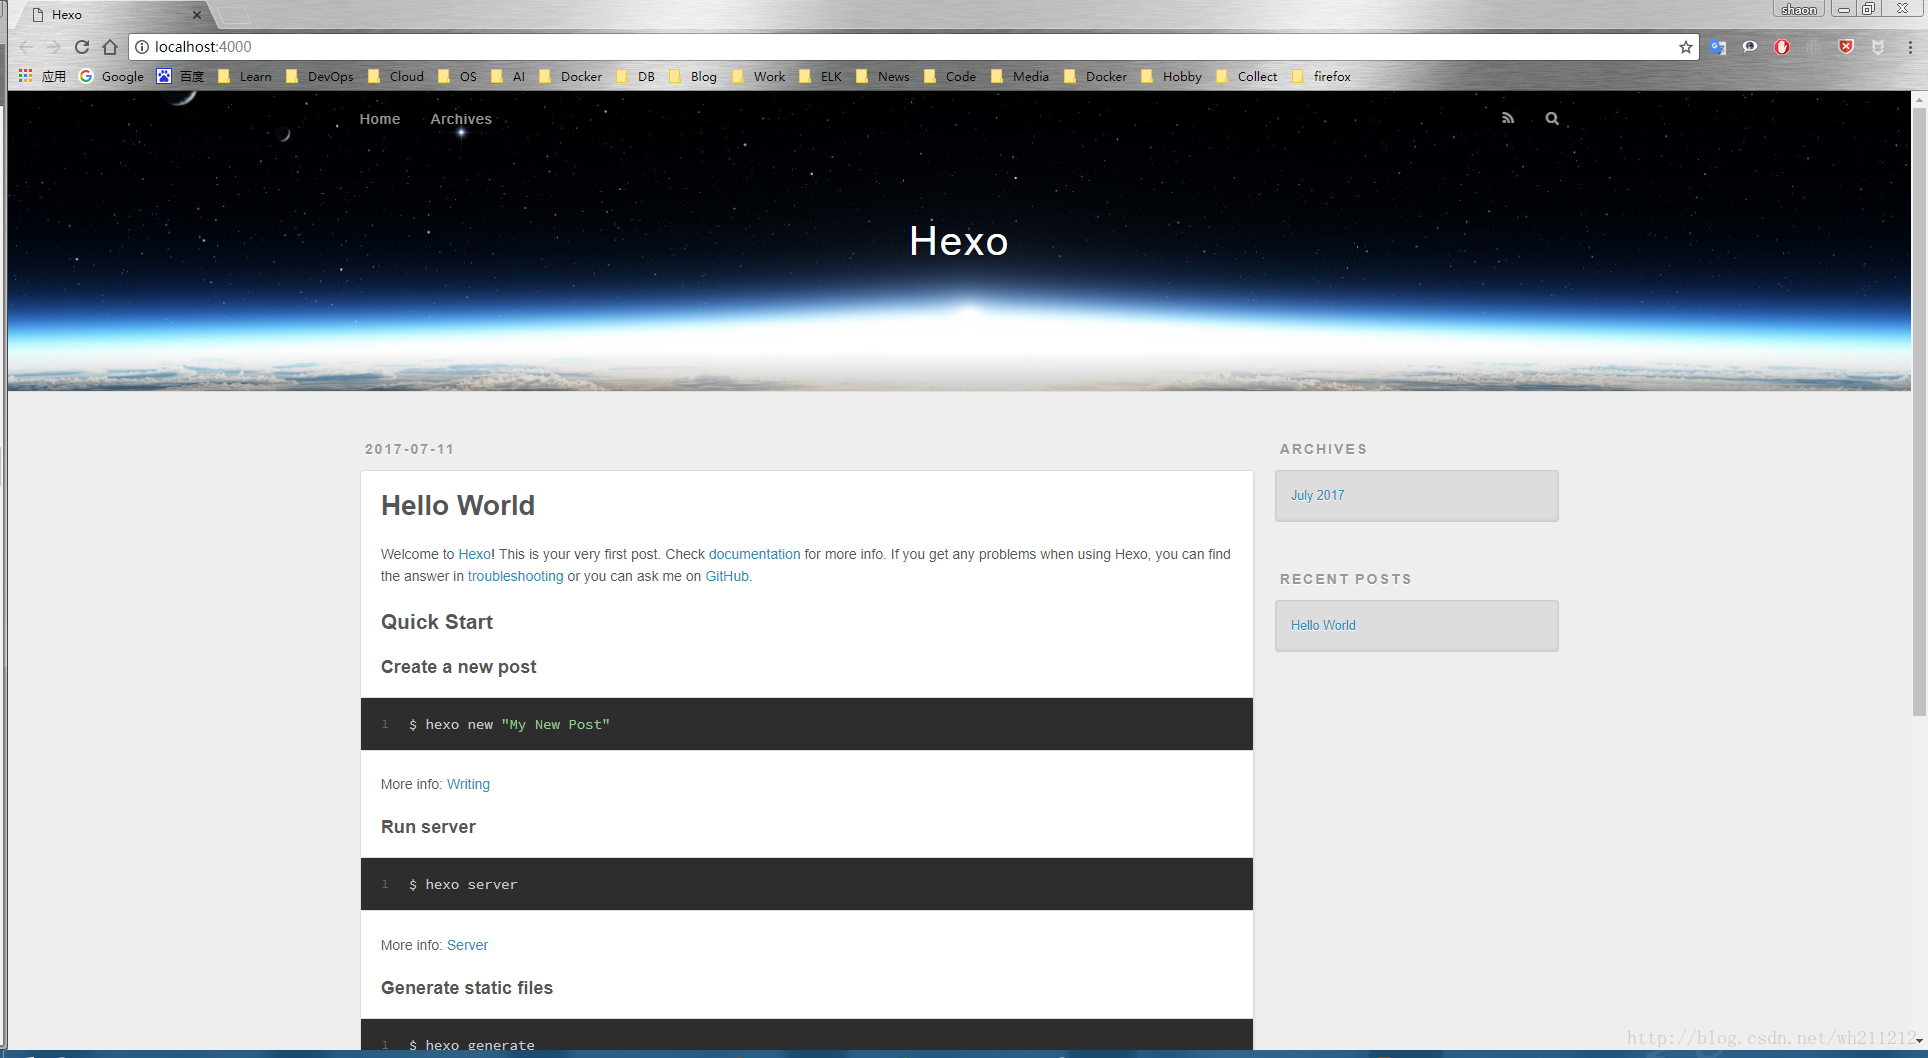1928x1058 pixels.
Task: Open the Google Translate extension
Action: point(1718,47)
